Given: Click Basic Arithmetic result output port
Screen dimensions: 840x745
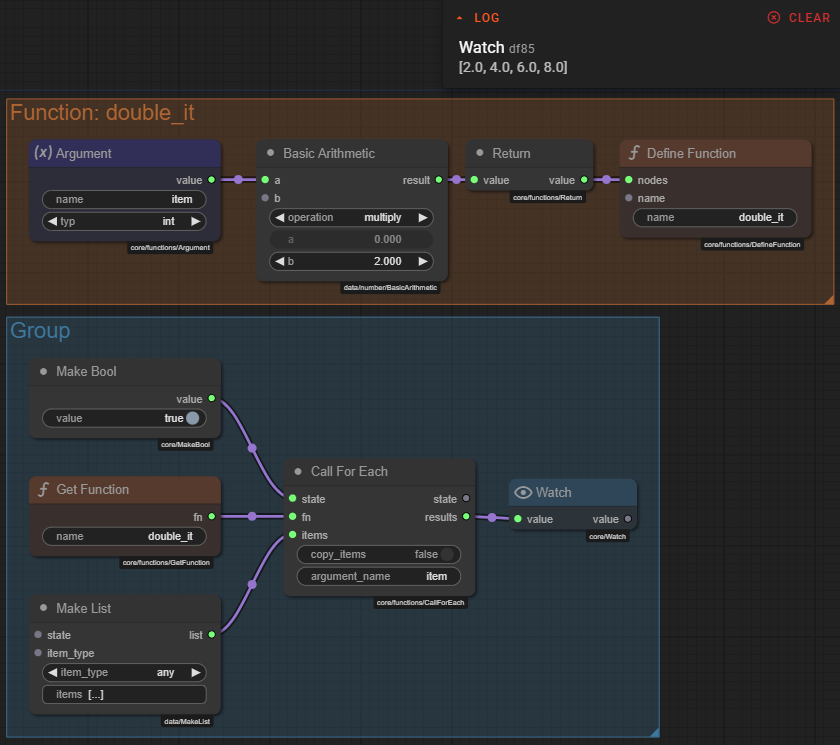Looking at the screenshot, I should tap(439, 179).
